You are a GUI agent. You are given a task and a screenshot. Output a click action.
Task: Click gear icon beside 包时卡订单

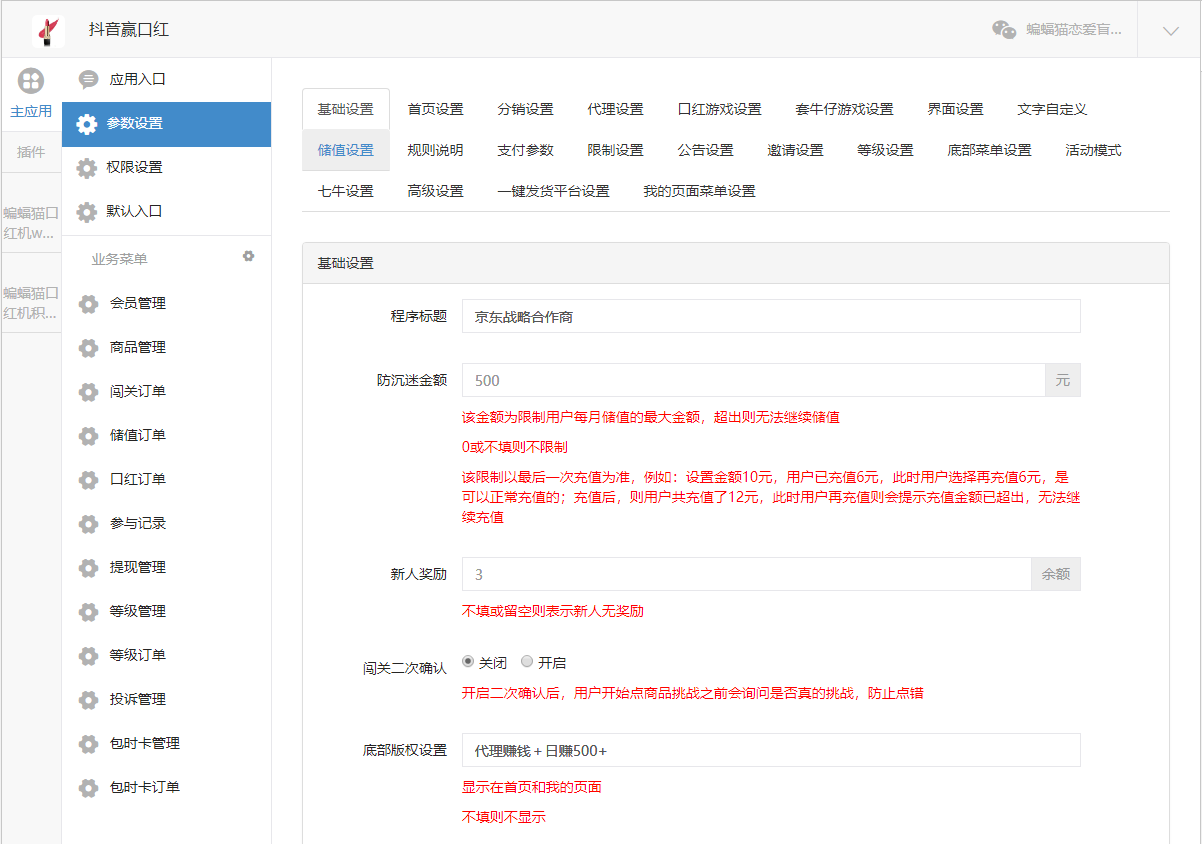[89, 788]
